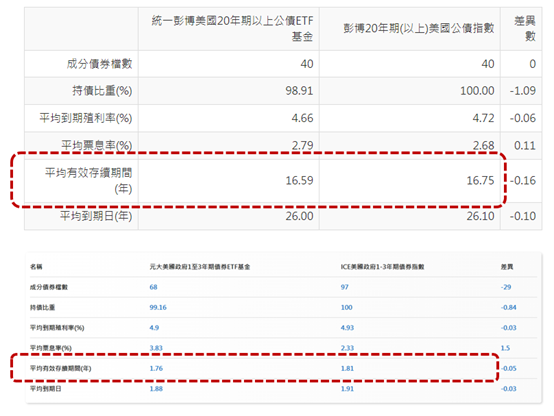Image resolution: width=554 pixels, height=416 pixels.
Task: Select '成分債券檔數' row label in 元大 table
Action: coord(49,287)
